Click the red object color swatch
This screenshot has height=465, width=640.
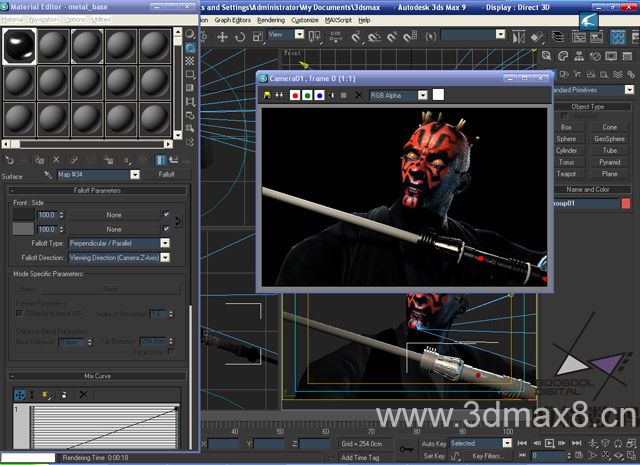[626, 203]
